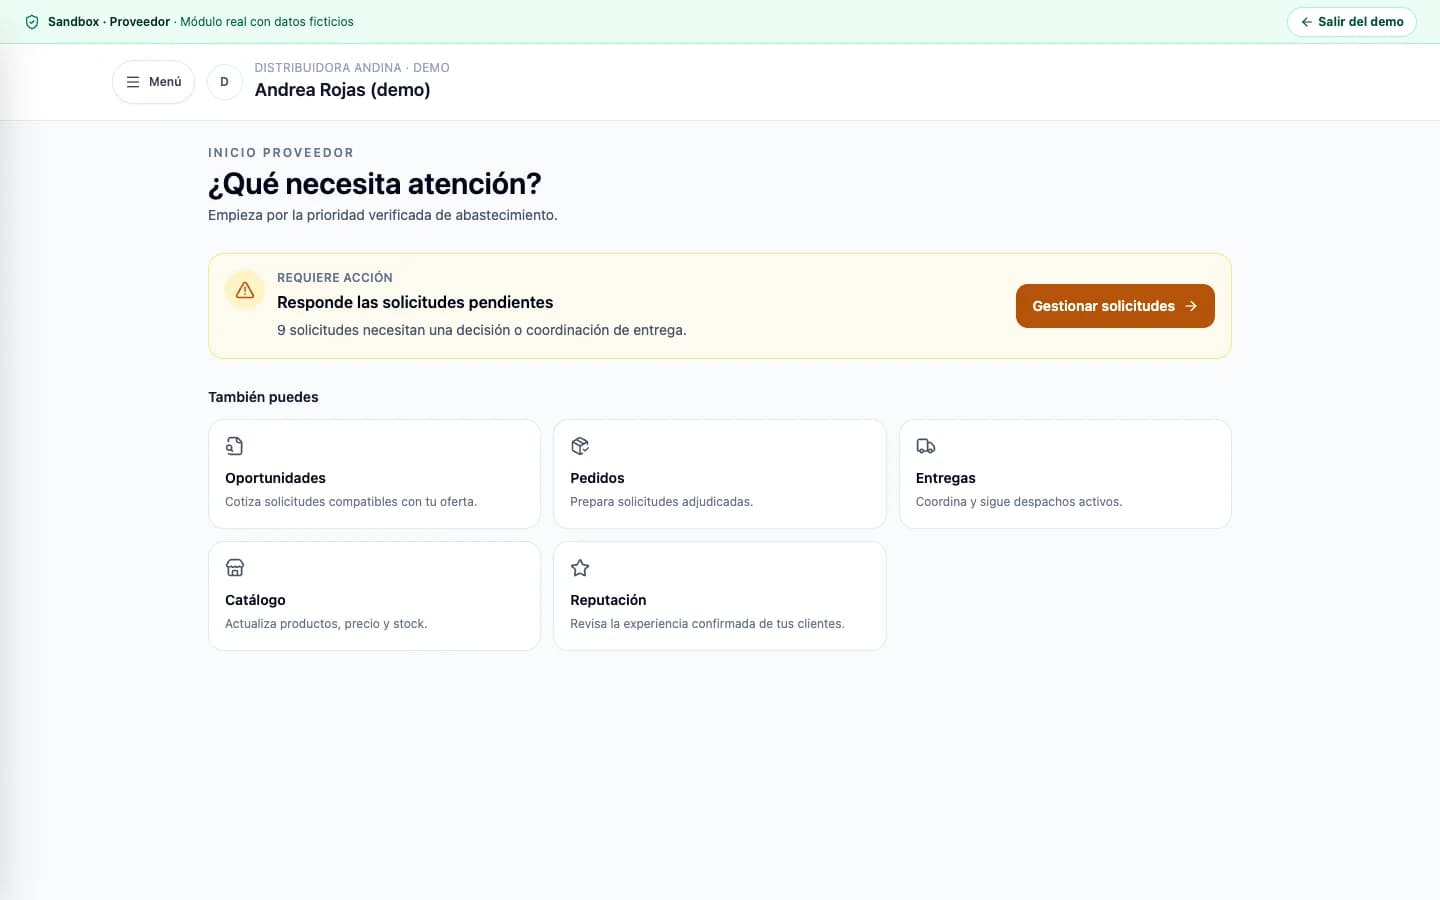This screenshot has height=900, width=1440.
Task: Click Salir del demo
Action: click(1351, 22)
